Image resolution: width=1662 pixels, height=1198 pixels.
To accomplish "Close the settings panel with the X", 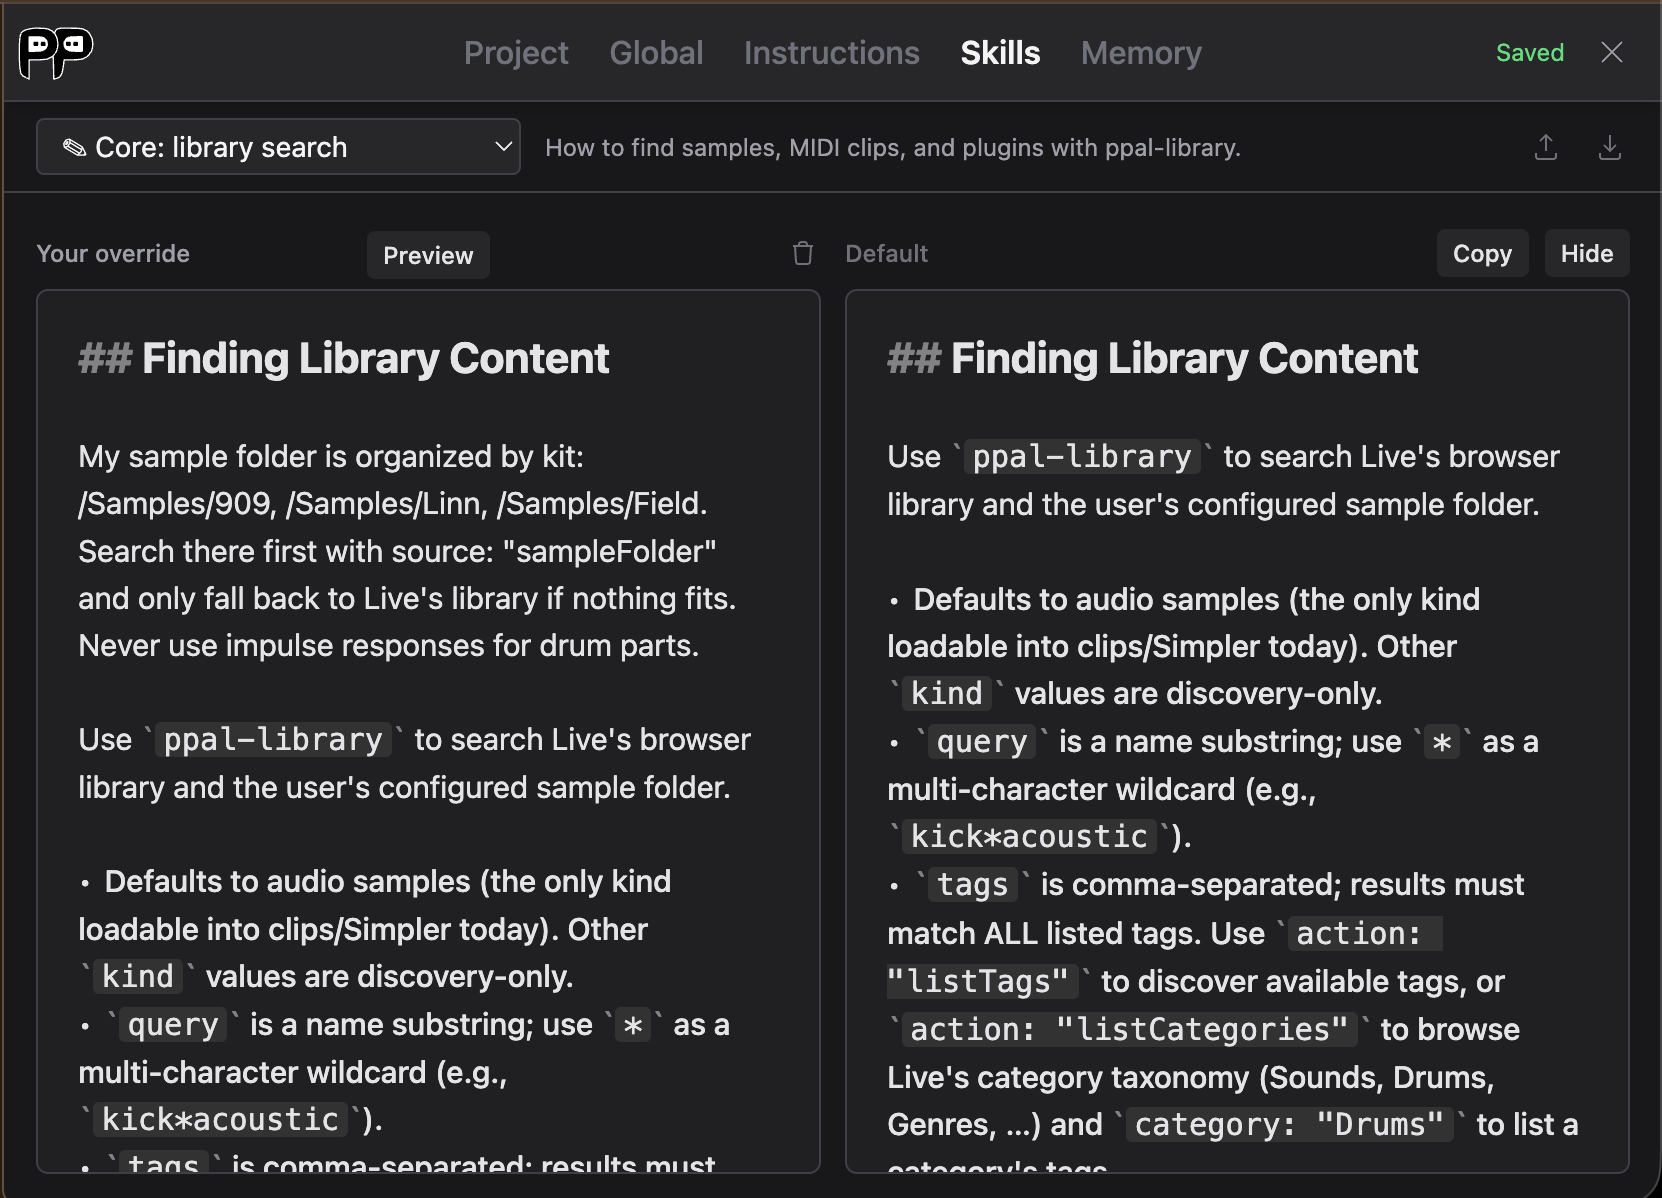I will coord(1612,52).
